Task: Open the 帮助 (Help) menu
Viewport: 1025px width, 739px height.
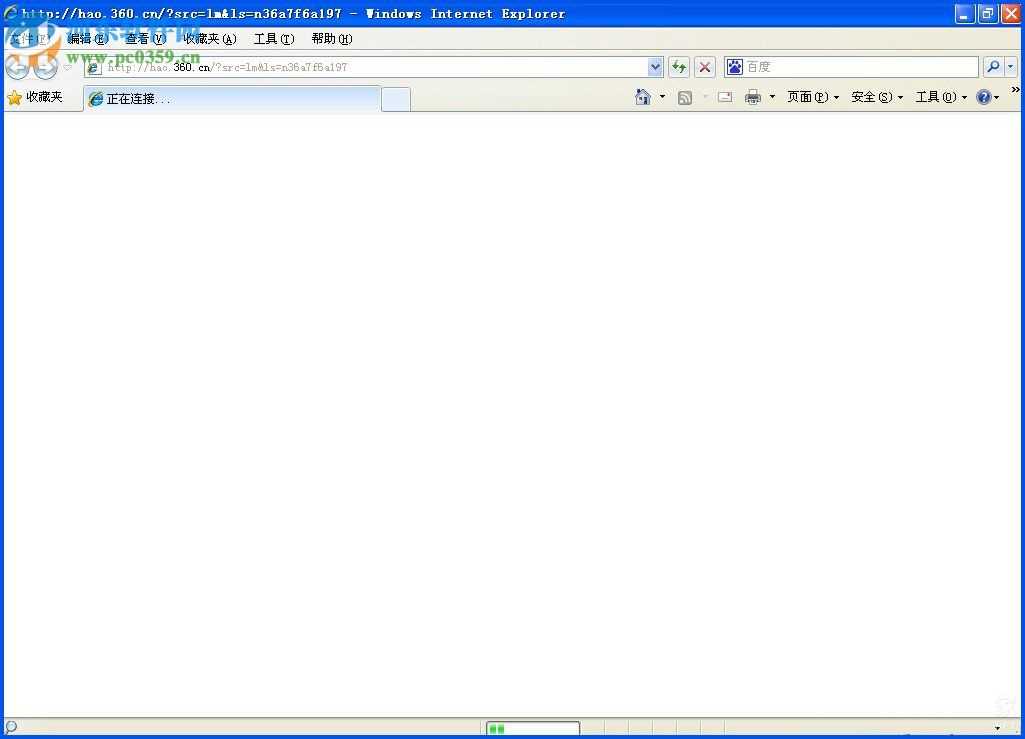Action: pos(331,39)
